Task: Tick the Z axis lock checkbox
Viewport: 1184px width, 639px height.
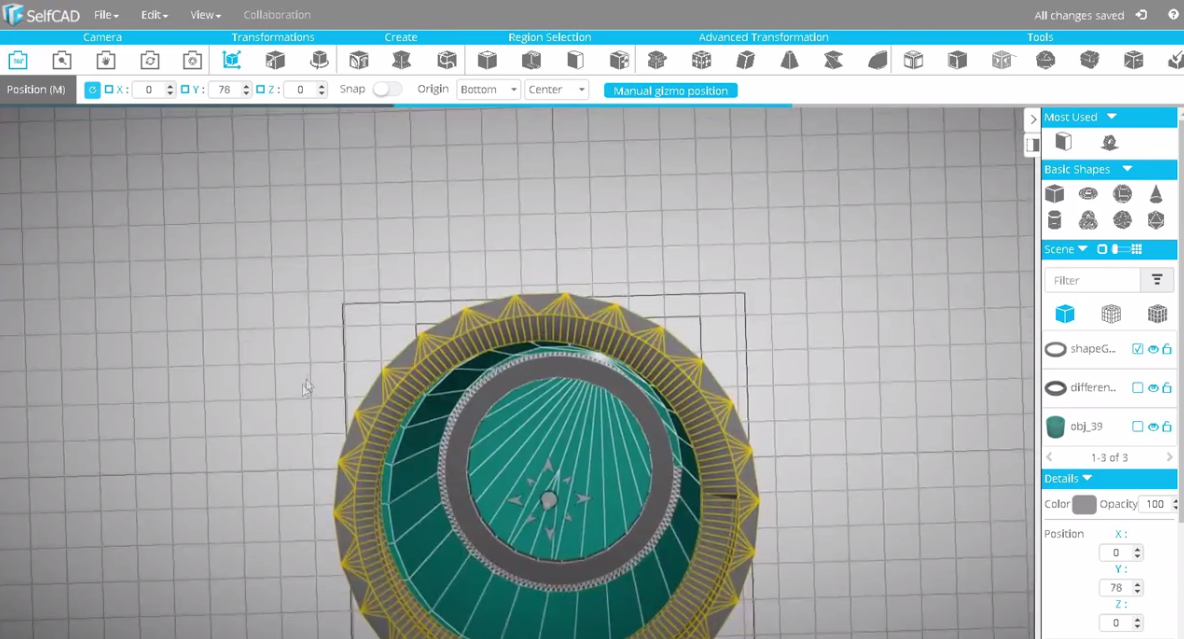Action: point(261,89)
